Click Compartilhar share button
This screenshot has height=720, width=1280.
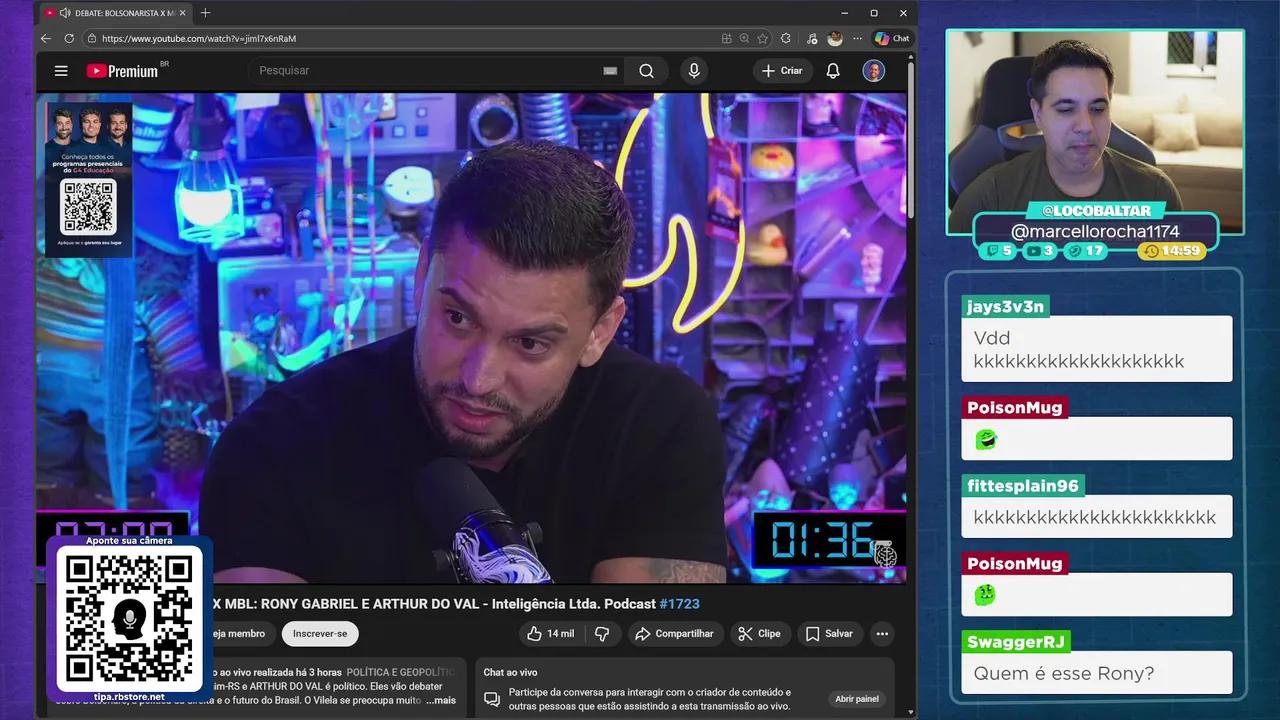click(675, 634)
